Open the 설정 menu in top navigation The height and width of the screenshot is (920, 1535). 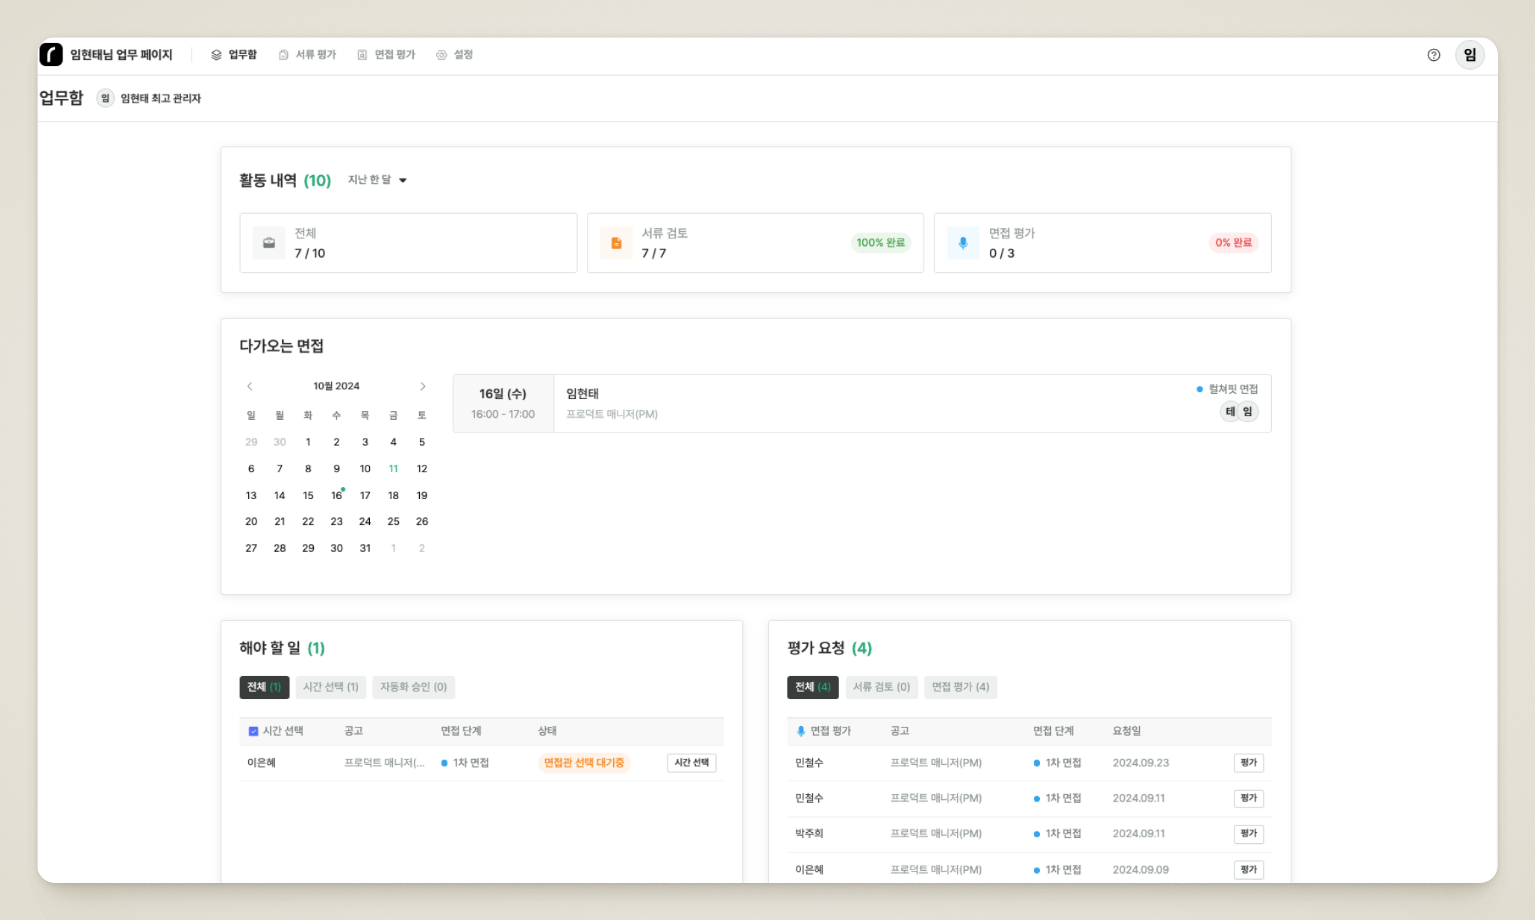454,55
